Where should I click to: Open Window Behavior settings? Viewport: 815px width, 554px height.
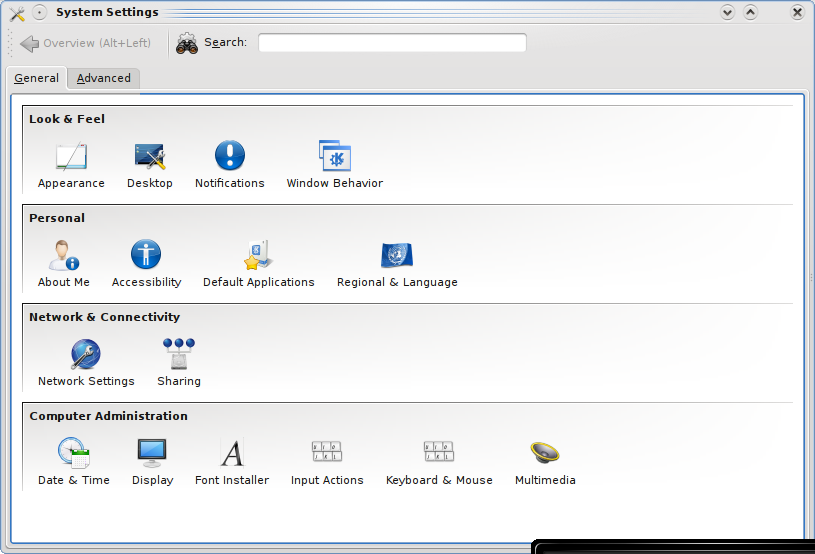335,165
